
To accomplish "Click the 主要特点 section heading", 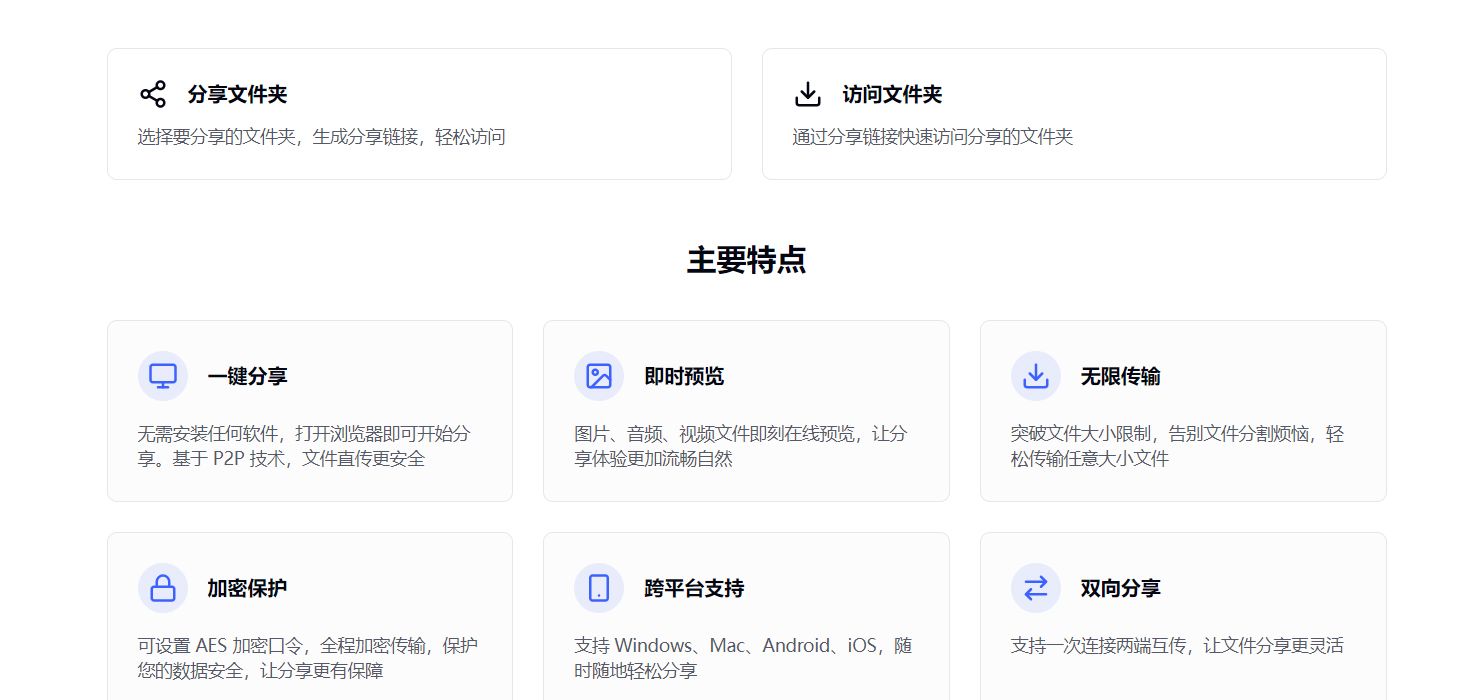I will click(746, 260).
